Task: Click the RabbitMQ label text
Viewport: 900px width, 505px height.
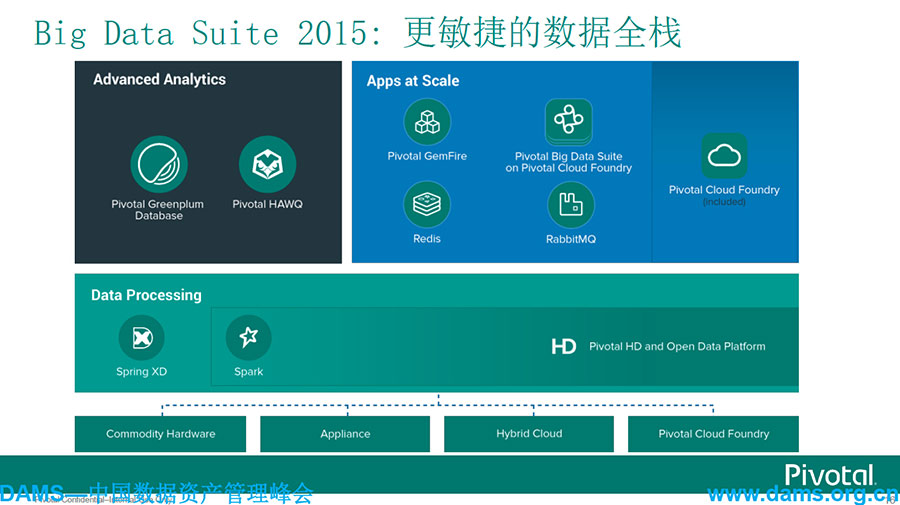Action: pos(571,239)
